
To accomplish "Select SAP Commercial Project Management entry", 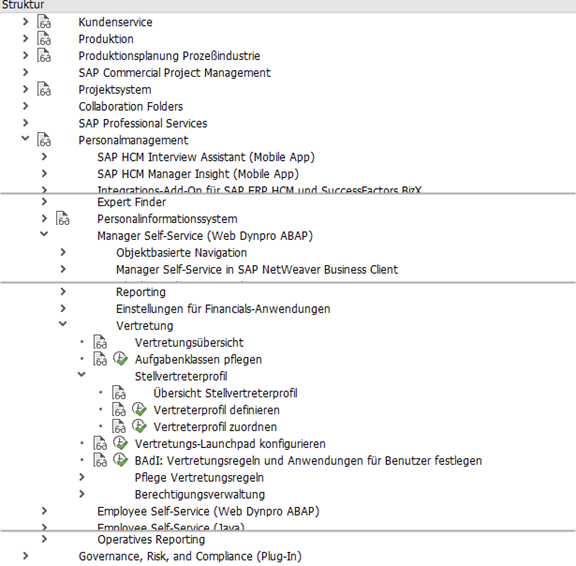I will [174, 73].
